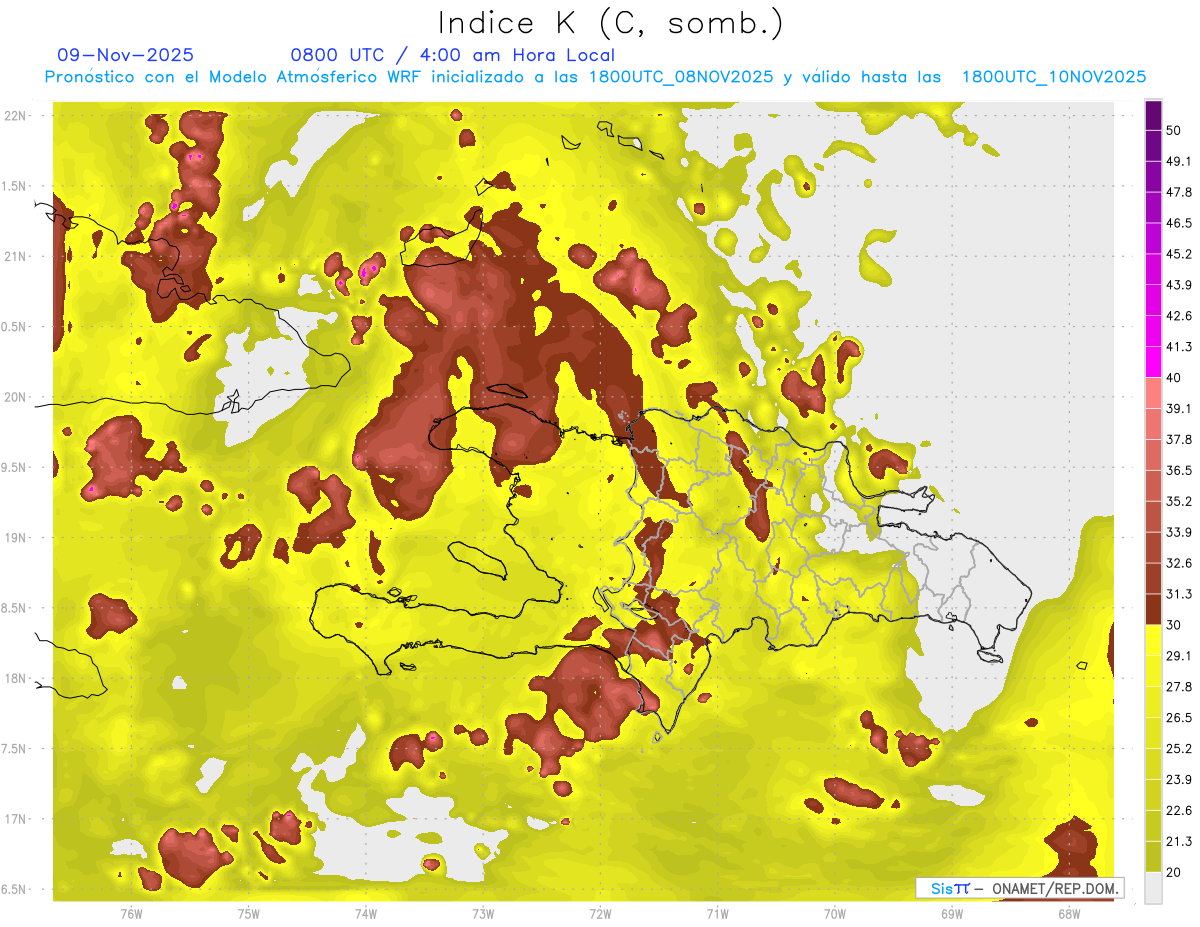
Task: Click the "47.8" value on the color scale
Action: coord(1179,192)
